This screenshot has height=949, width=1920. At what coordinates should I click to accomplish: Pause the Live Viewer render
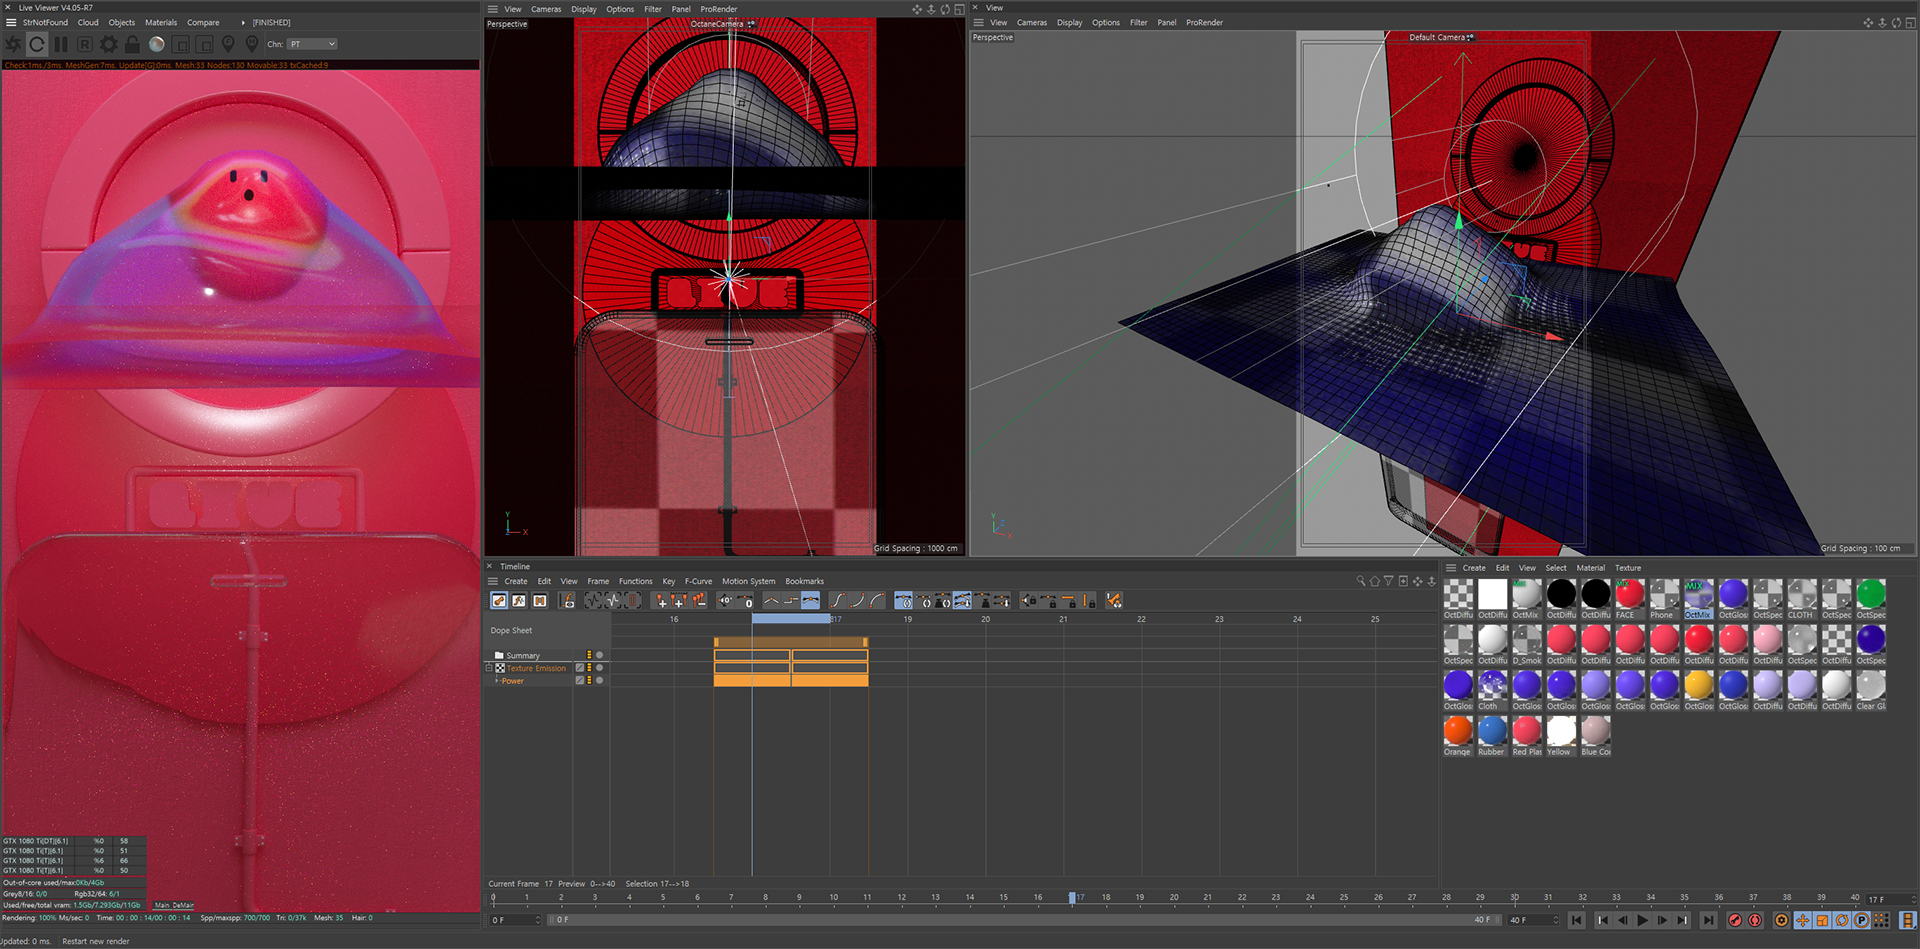[x=61, y=44]
